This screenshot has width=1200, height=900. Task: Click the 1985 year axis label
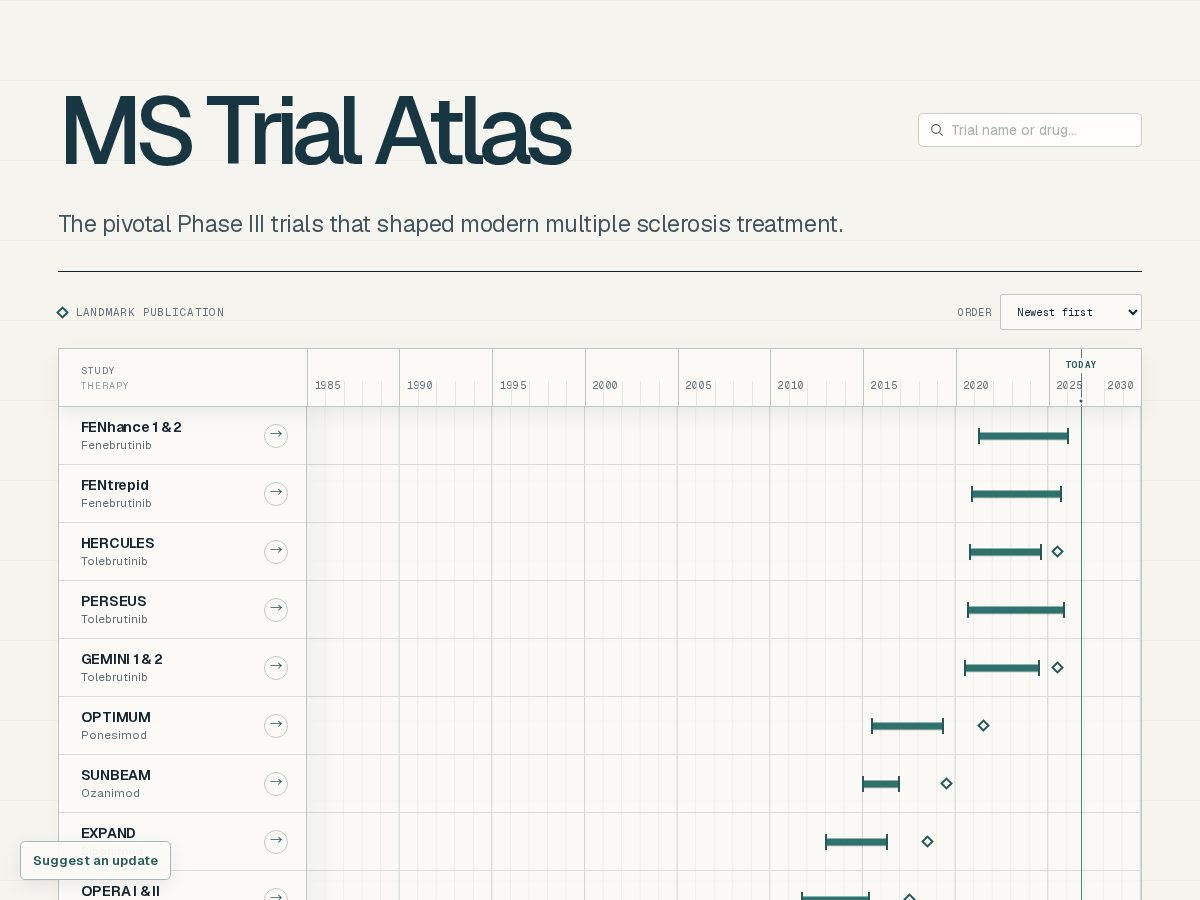pyautogui.click(x=328, y=386)
